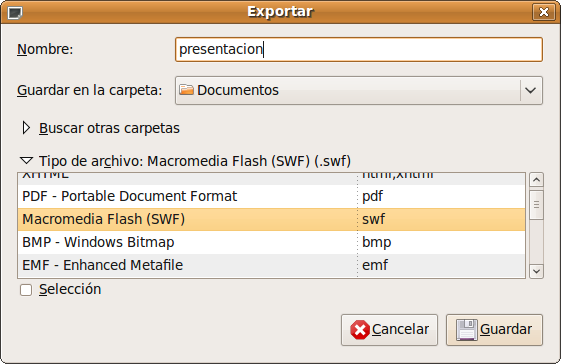Select the partially visible XHTML row
The width and height of the screenshot is (561, 364).
click(271, 179)
